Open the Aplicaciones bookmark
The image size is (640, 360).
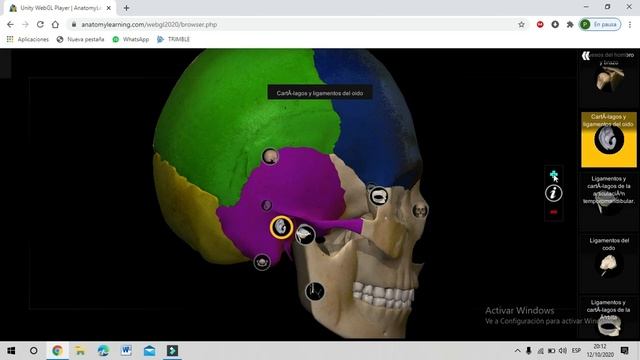28,39
